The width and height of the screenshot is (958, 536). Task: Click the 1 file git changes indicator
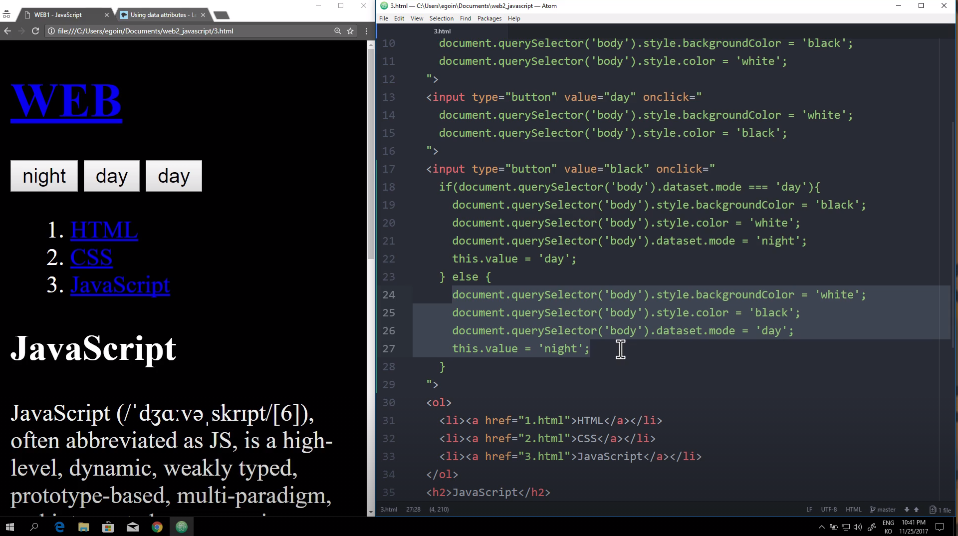[x=940, y=510]
